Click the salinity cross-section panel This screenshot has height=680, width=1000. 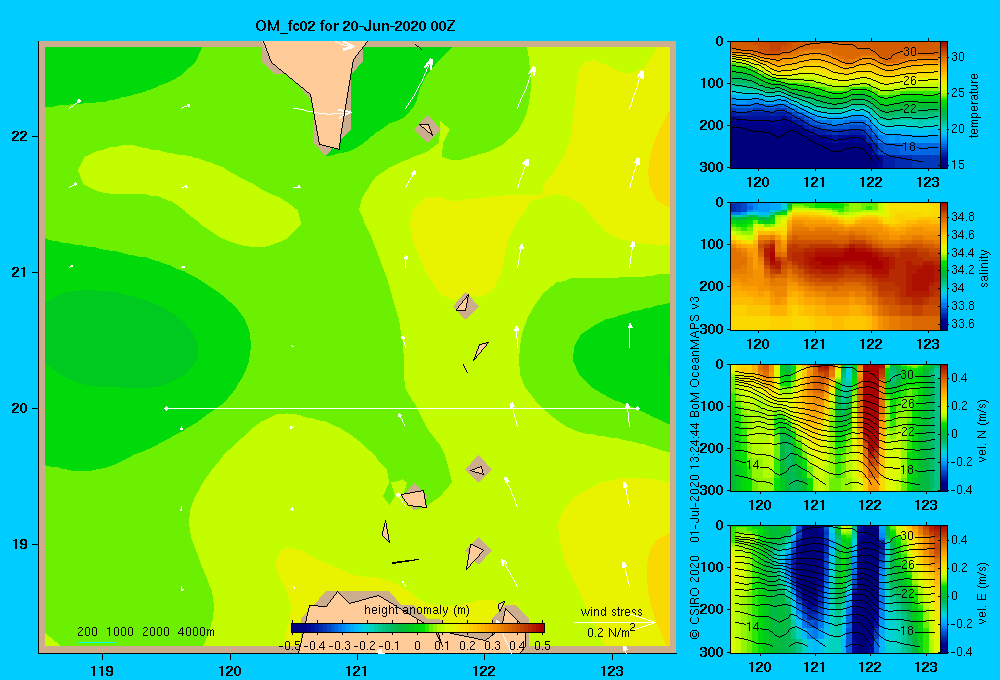[835, 266]
